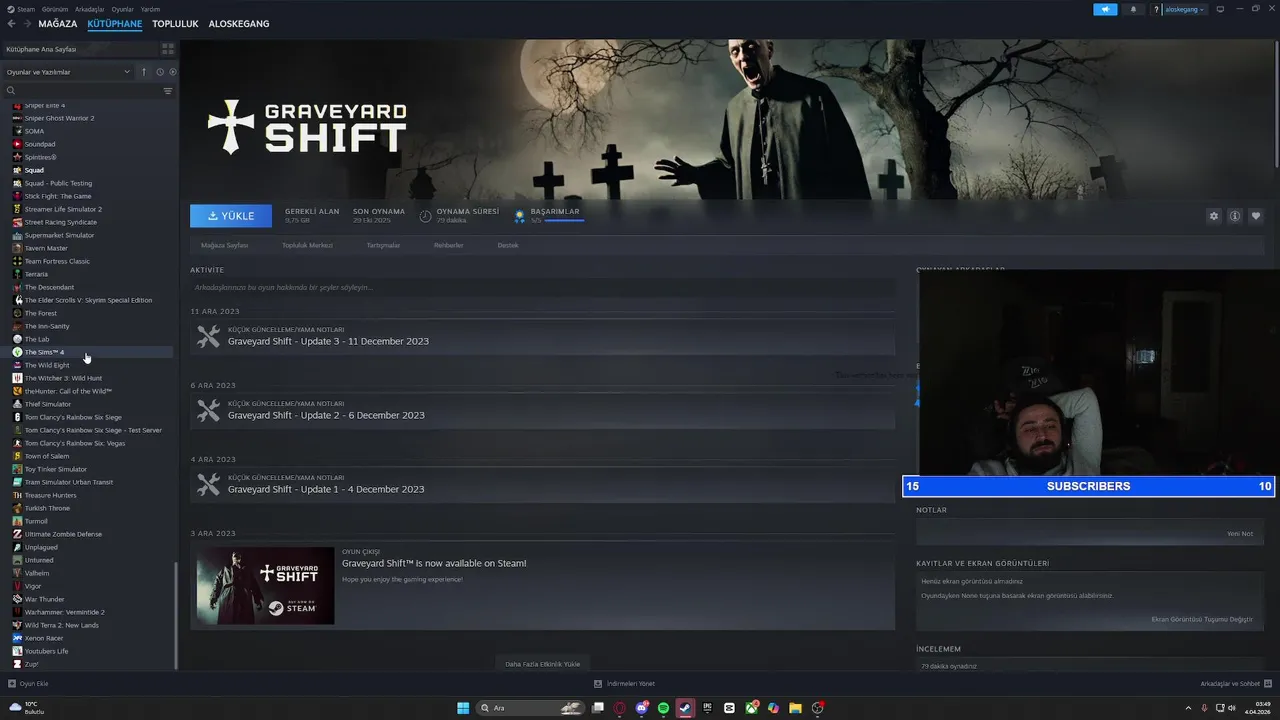The width and height of the screenshot is (1280, 720).
Task: Open the Yardım menu
Action: [x=150, y=9]
